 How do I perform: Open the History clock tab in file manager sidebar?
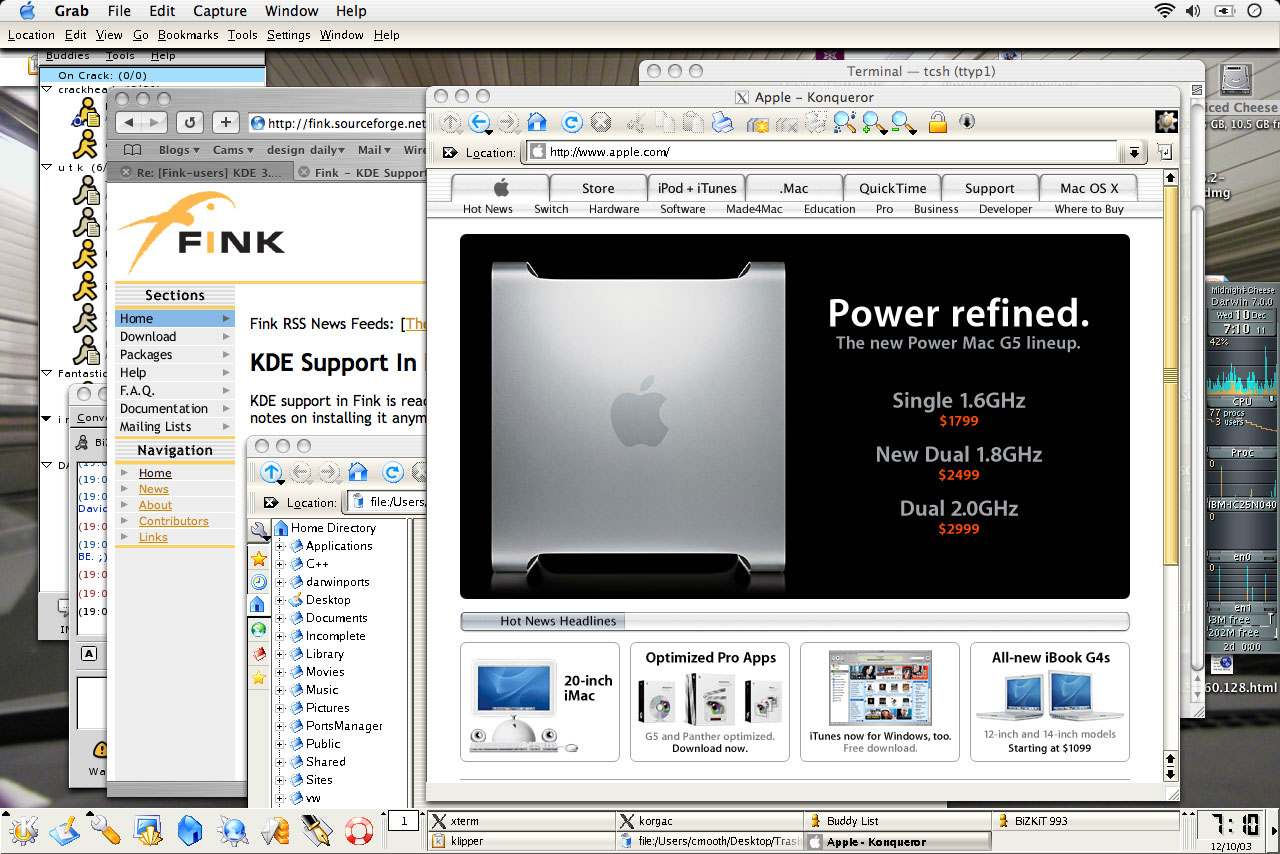click(x=259, y=581)
